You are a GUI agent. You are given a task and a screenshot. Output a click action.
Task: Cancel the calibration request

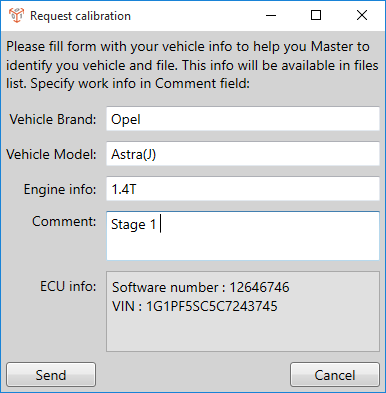pyautogui.click(x=335, y=375)
